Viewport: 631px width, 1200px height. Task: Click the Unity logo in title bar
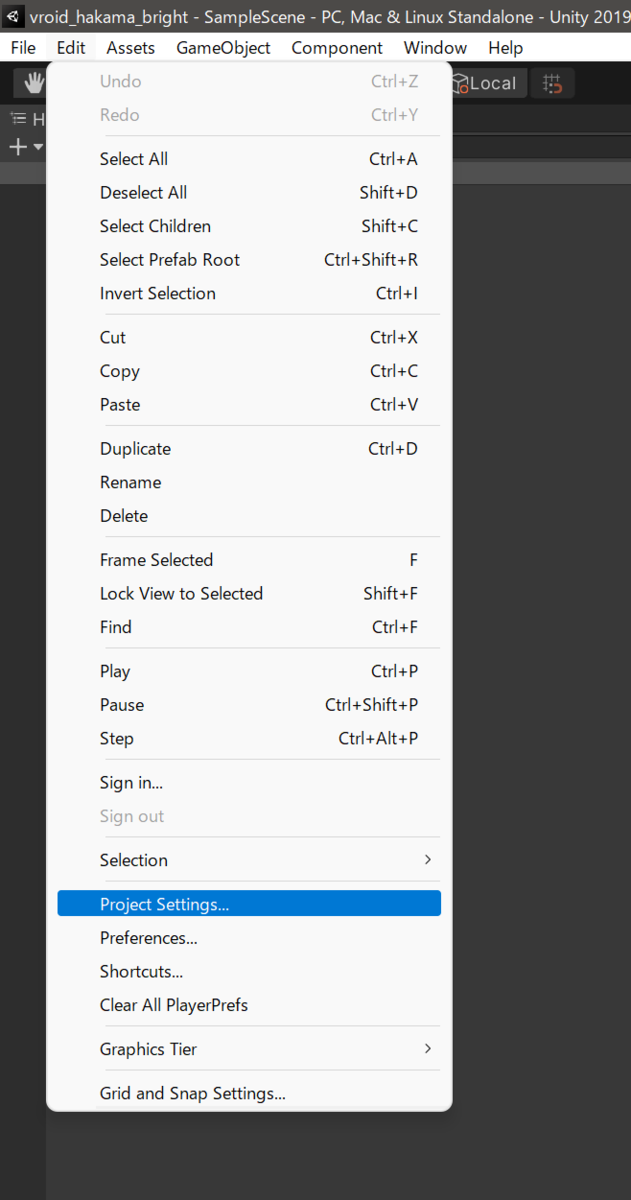pos(14,17)
